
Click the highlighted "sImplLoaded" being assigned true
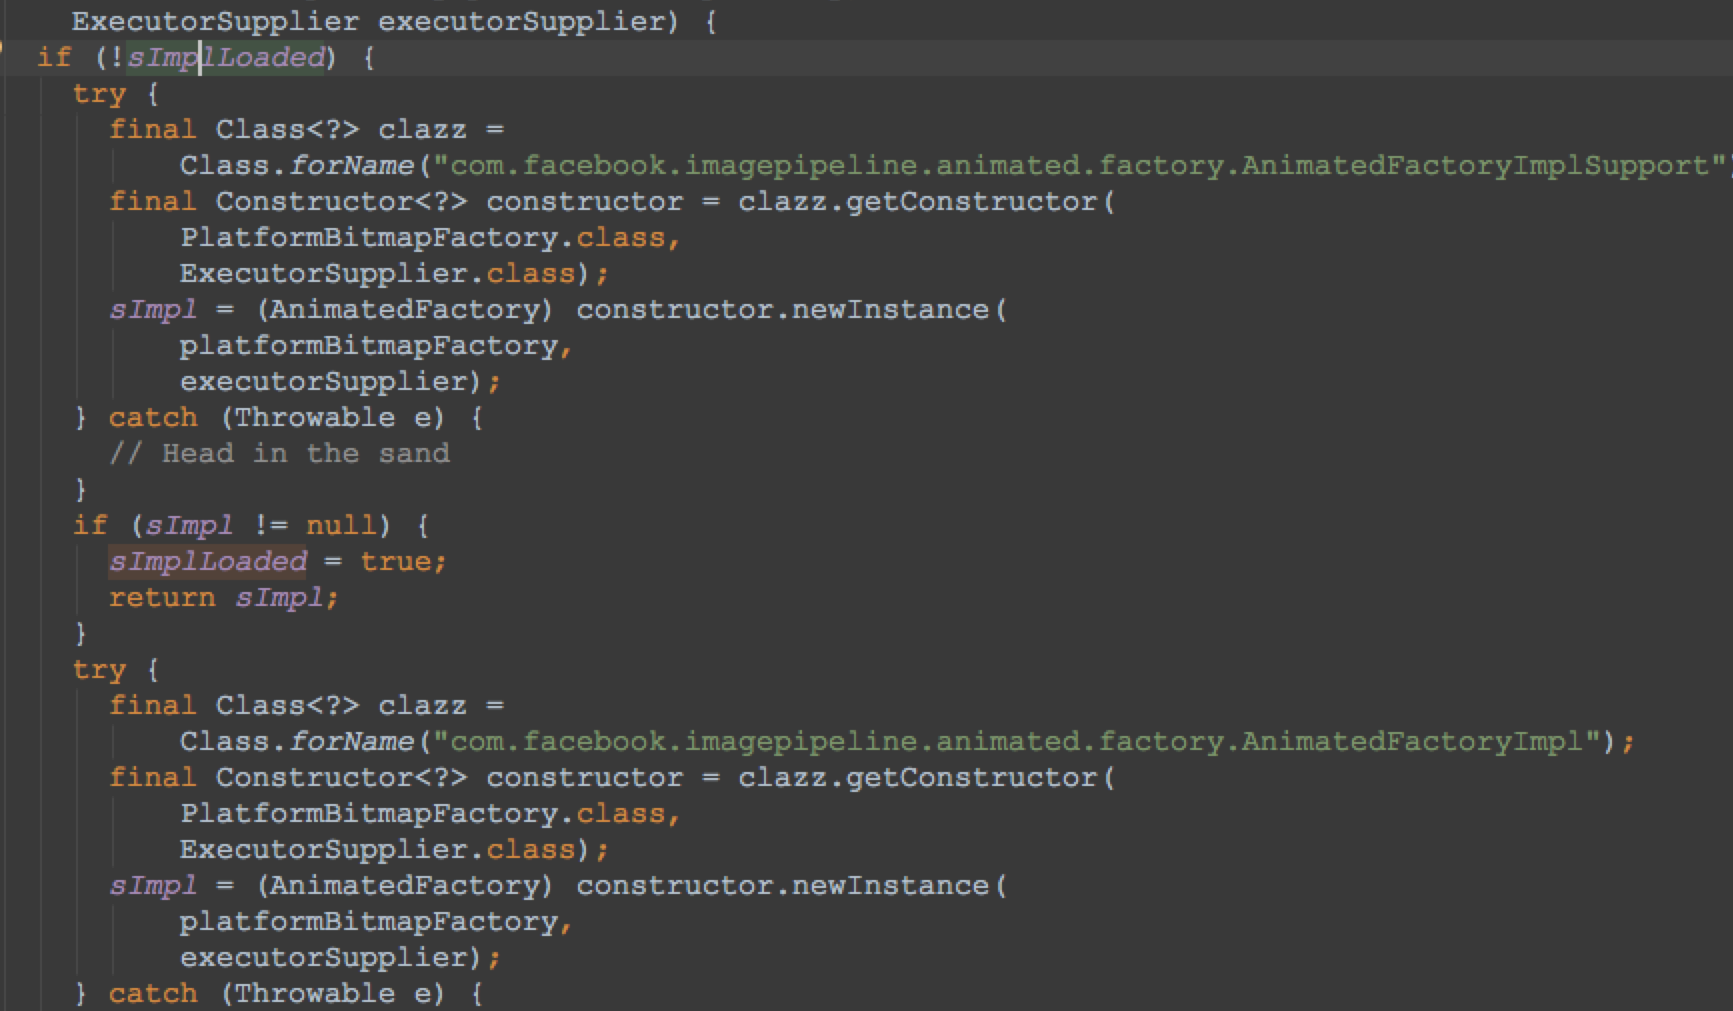208,561
